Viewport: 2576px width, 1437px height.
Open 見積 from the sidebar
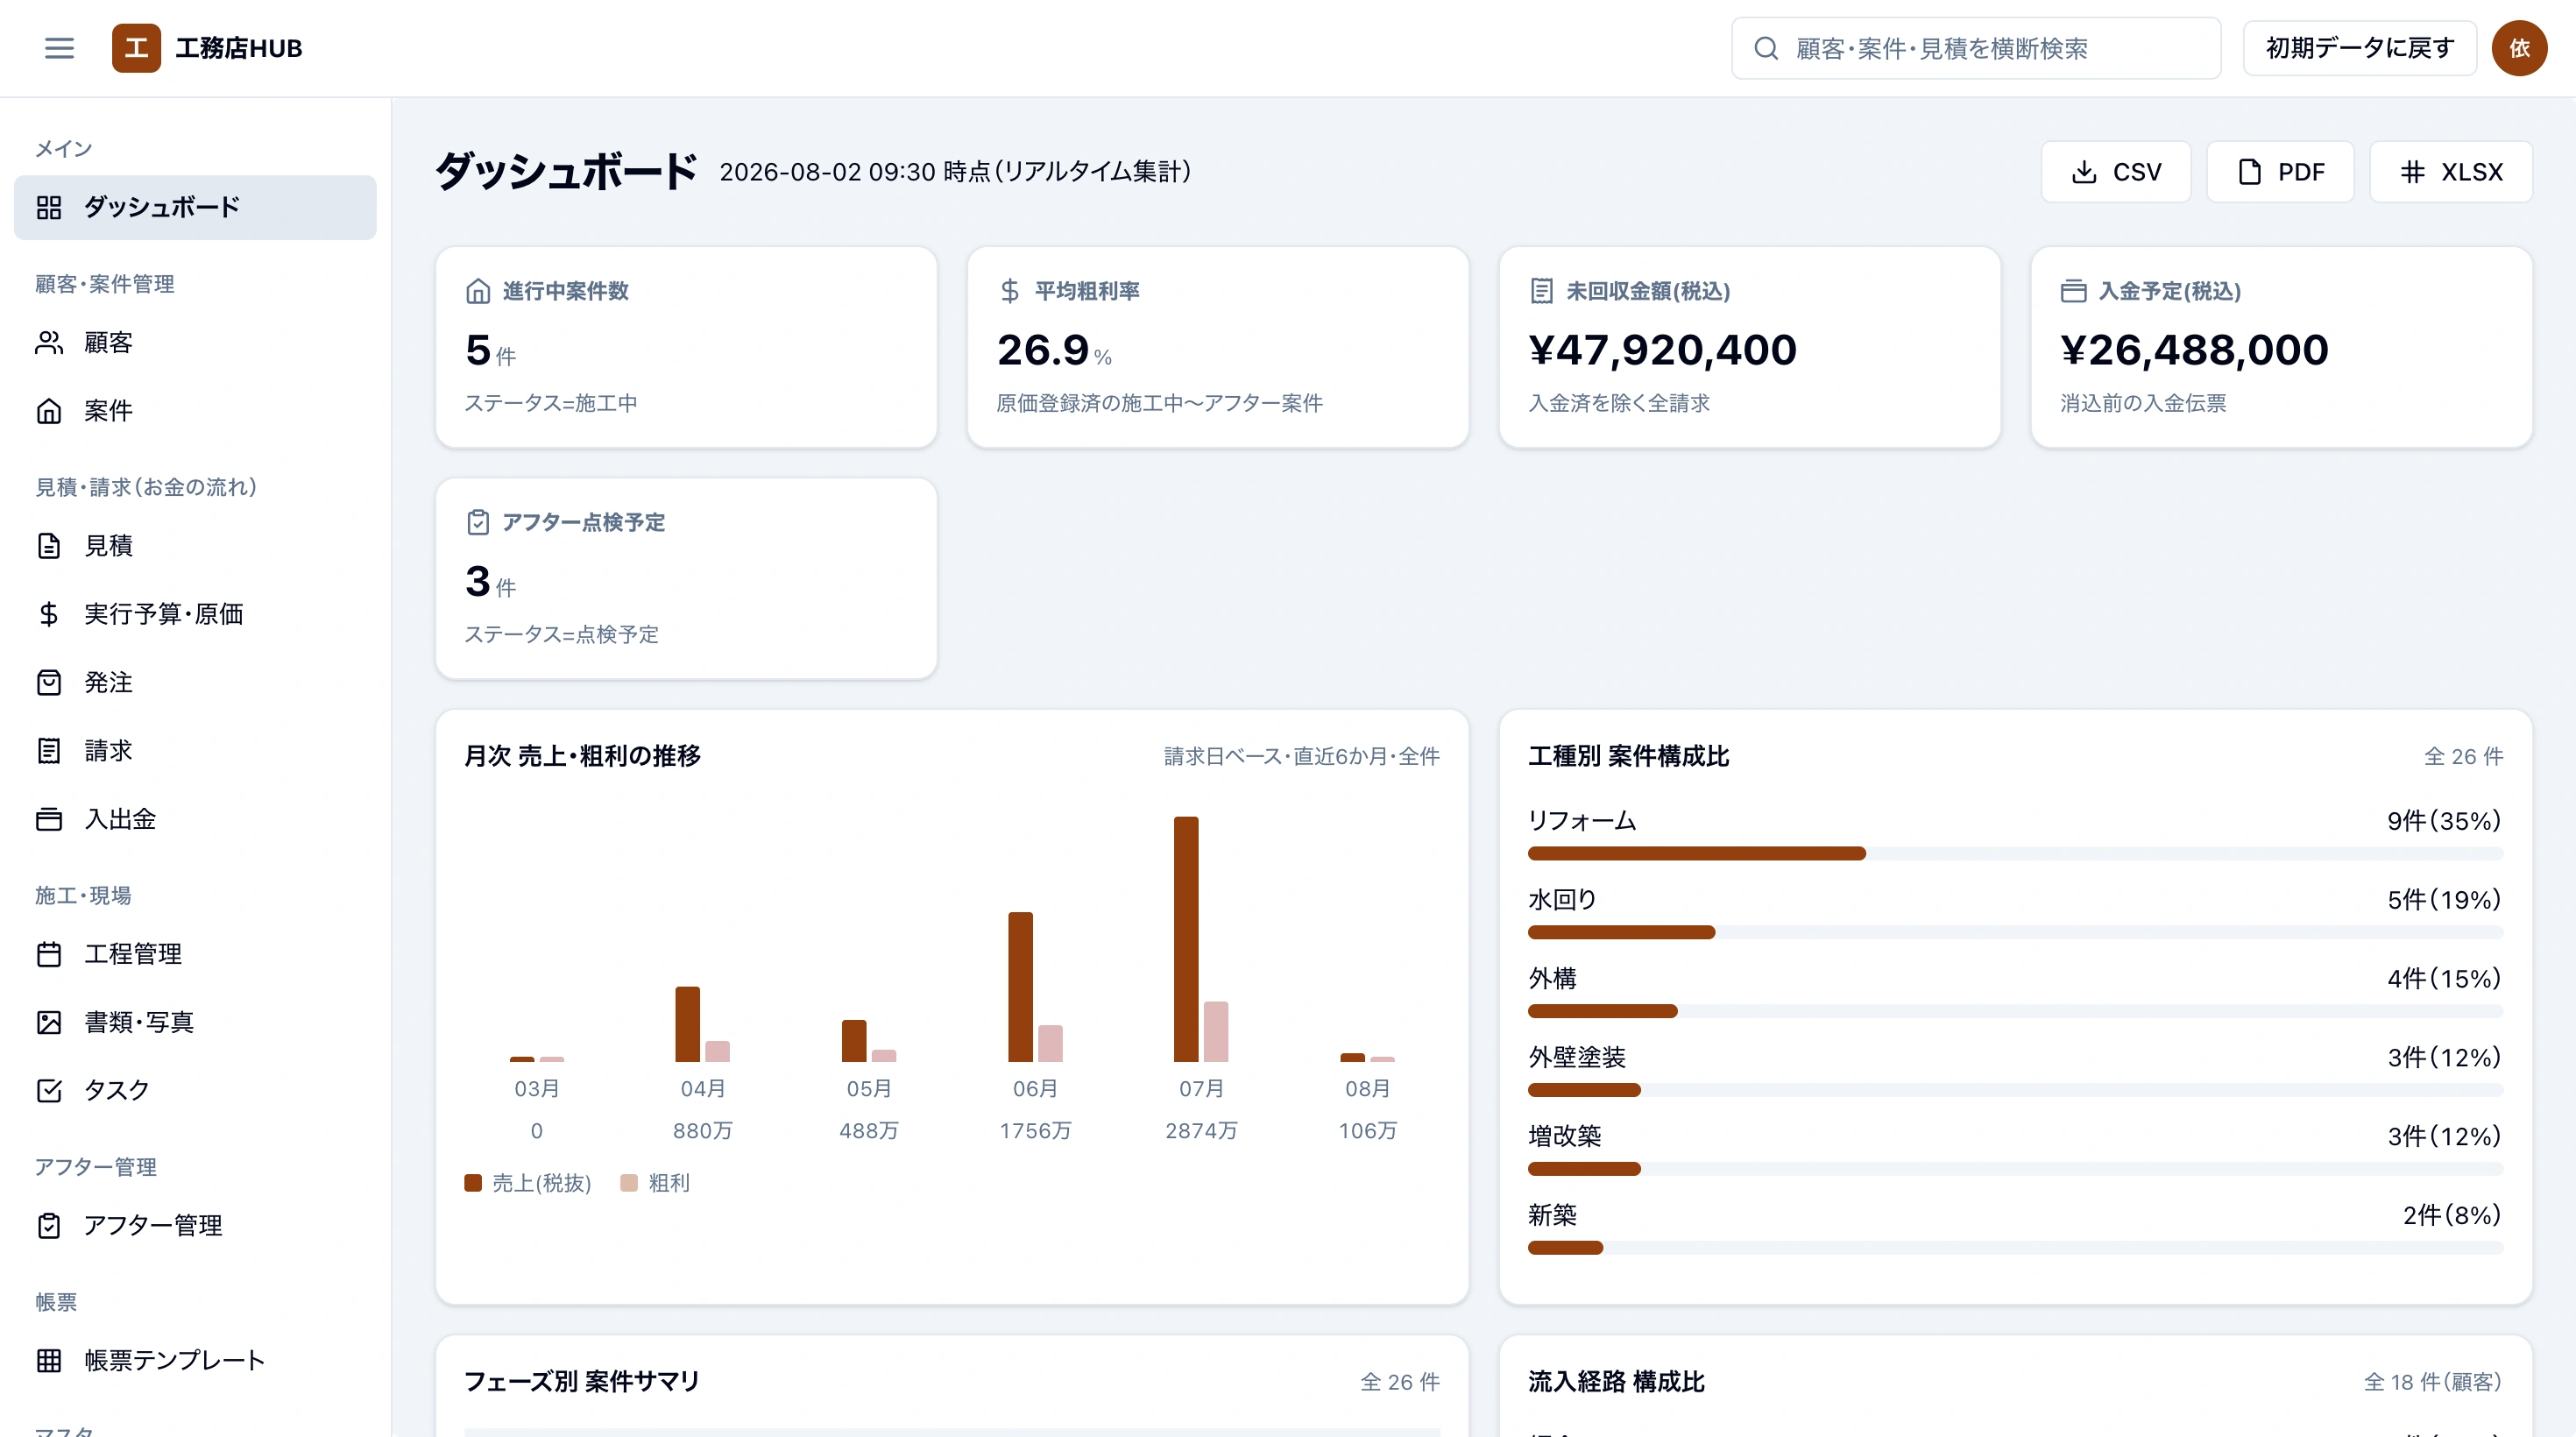(x=195, y=546)
